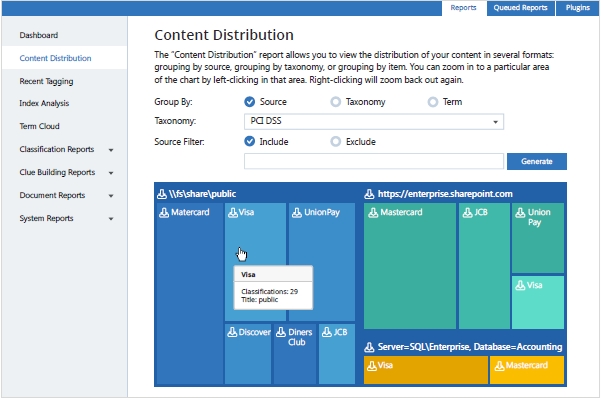Open the Plugins tab
This screenshot has width=601, height=400.
[x=577, y=7]
